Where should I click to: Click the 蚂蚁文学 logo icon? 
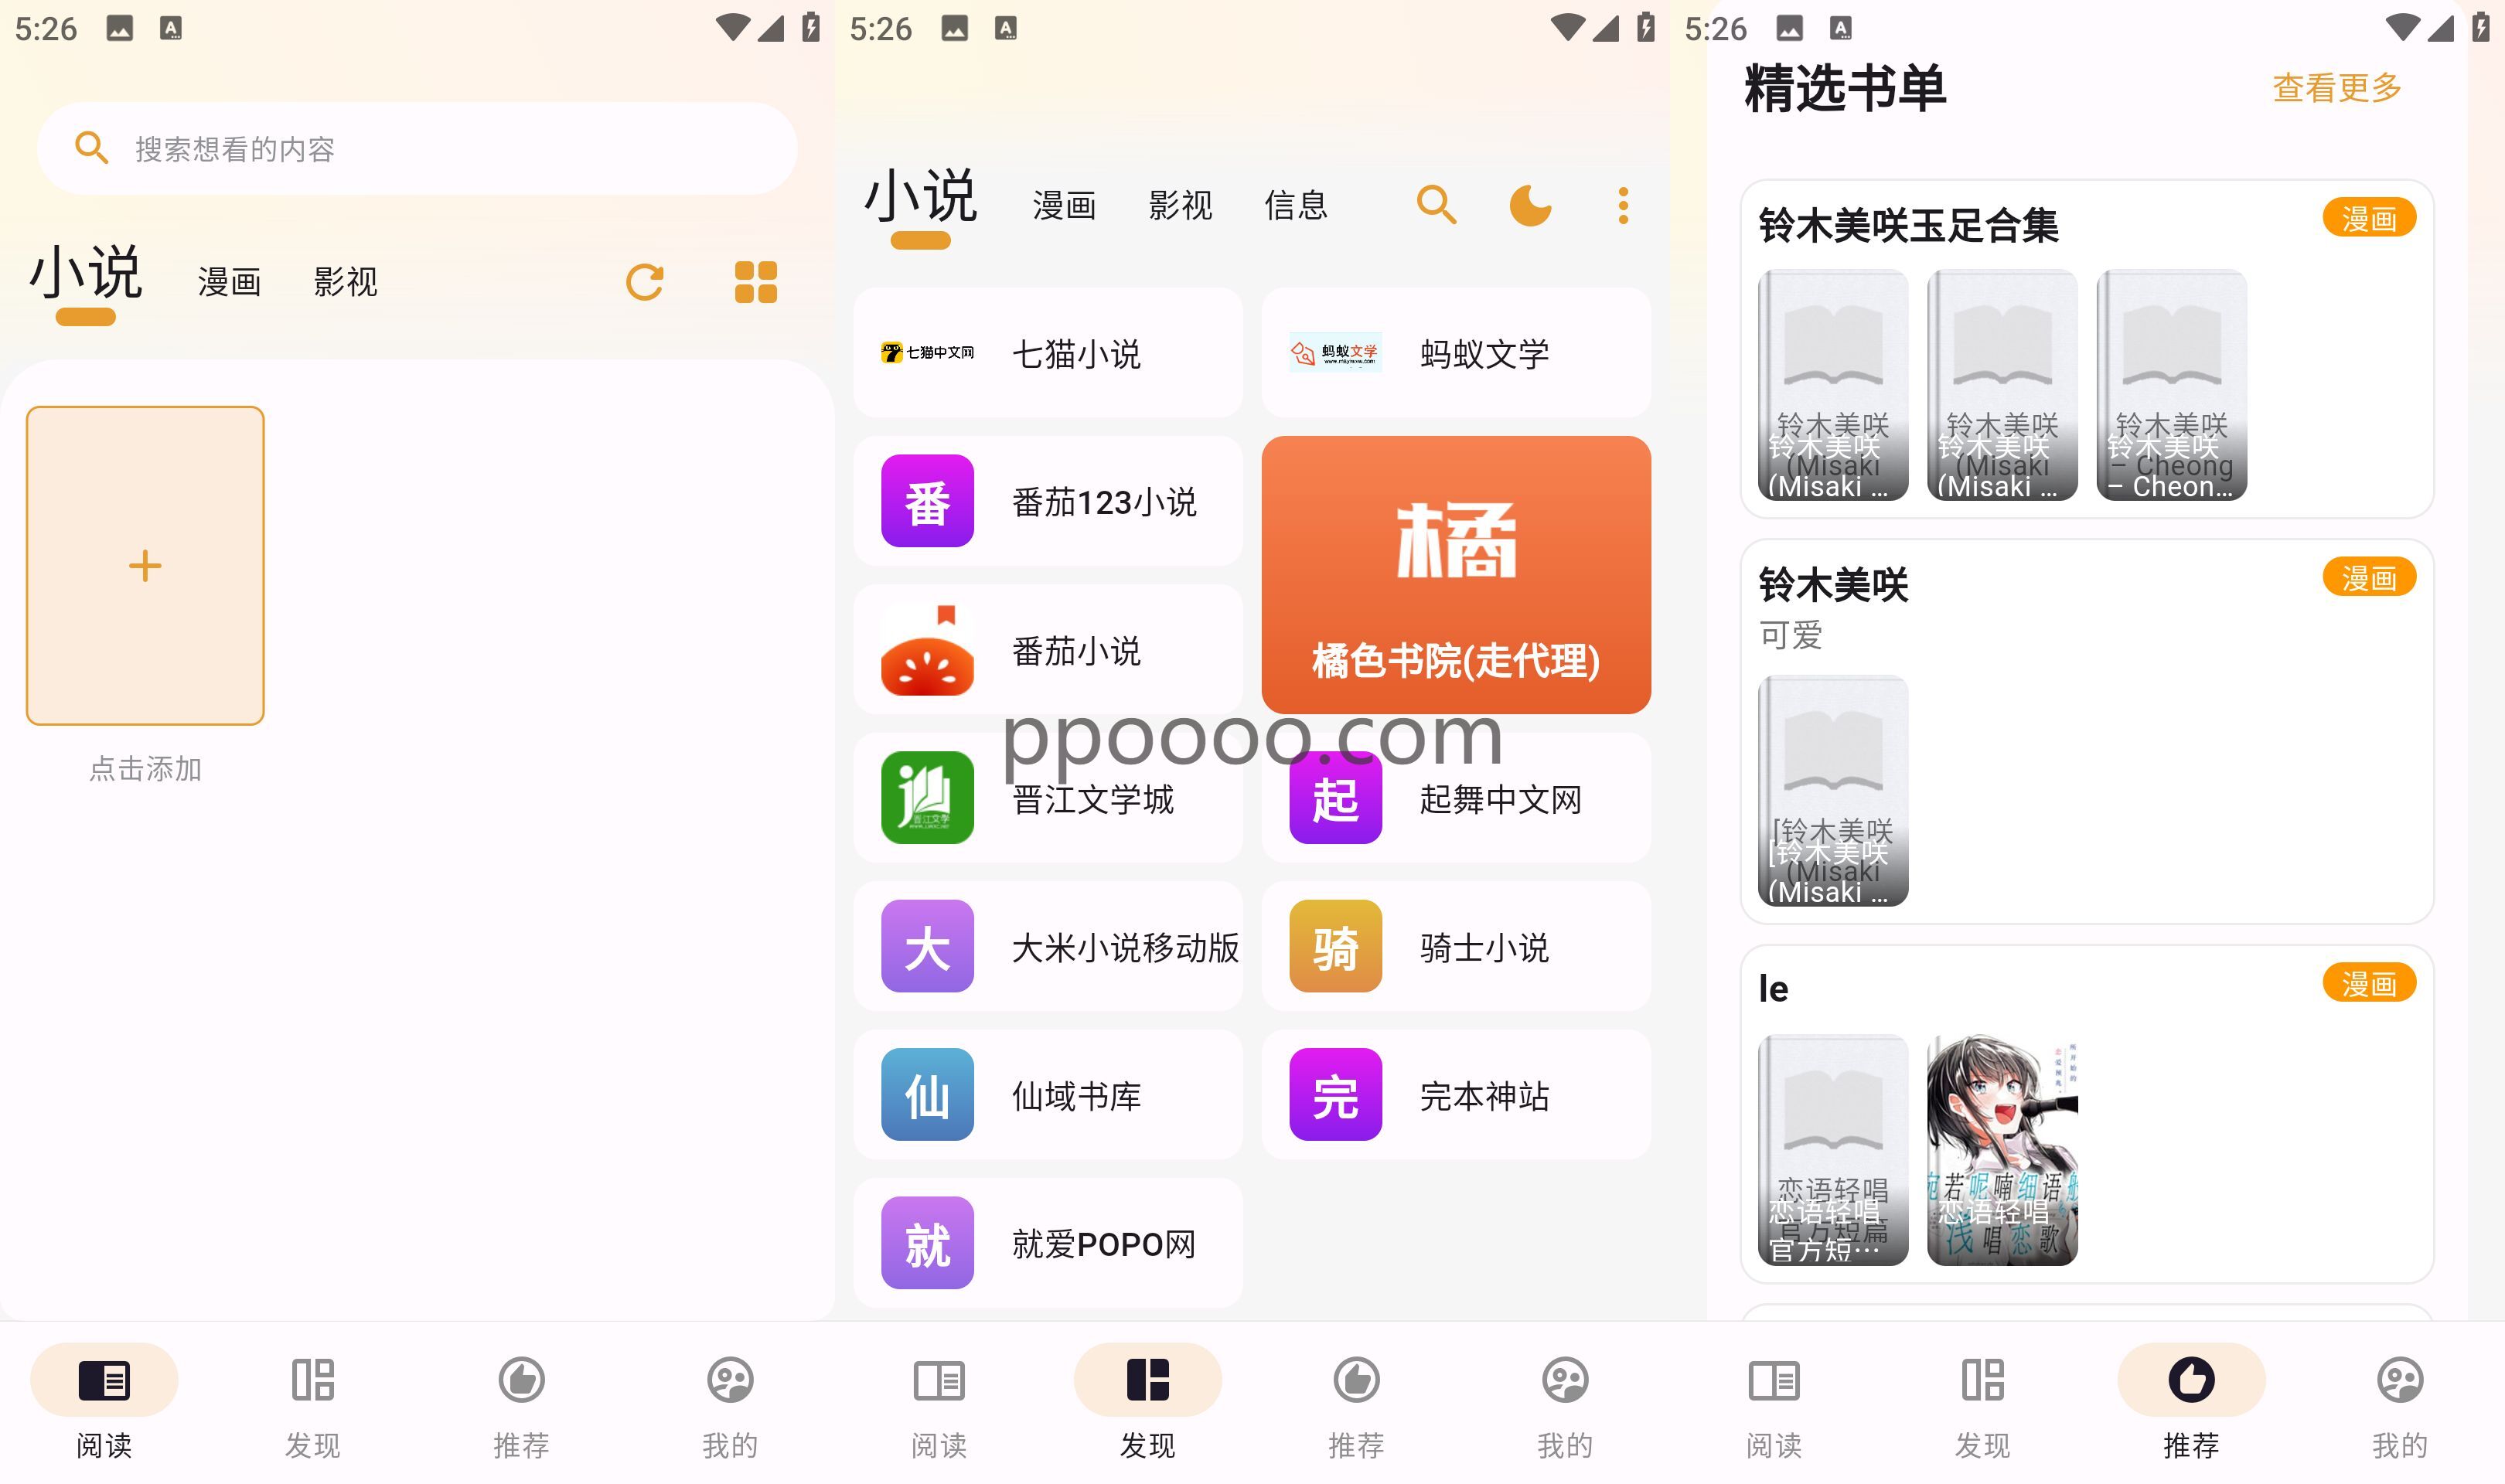click(x=1335, y=353)
